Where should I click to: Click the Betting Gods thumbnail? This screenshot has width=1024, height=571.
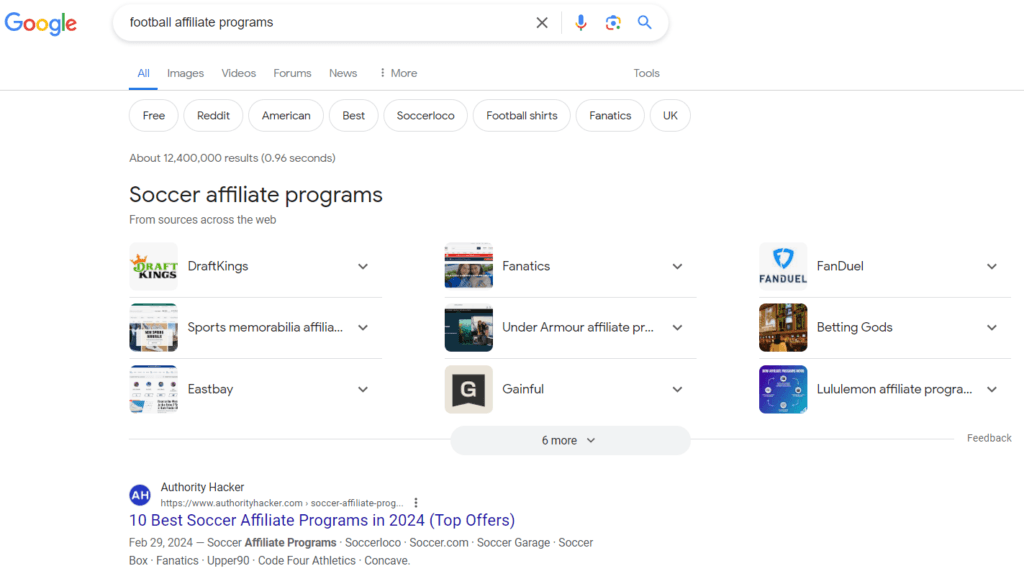[x=783, y=327]
